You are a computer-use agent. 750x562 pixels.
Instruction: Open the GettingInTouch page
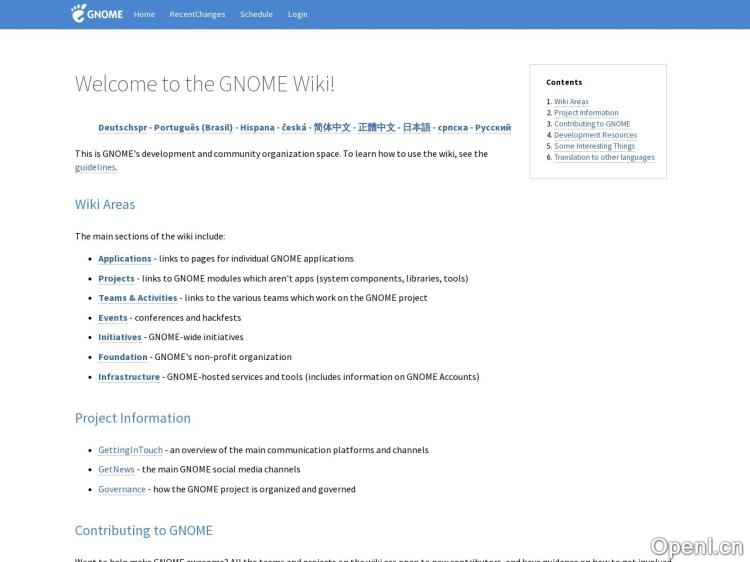tap(130, 450)
